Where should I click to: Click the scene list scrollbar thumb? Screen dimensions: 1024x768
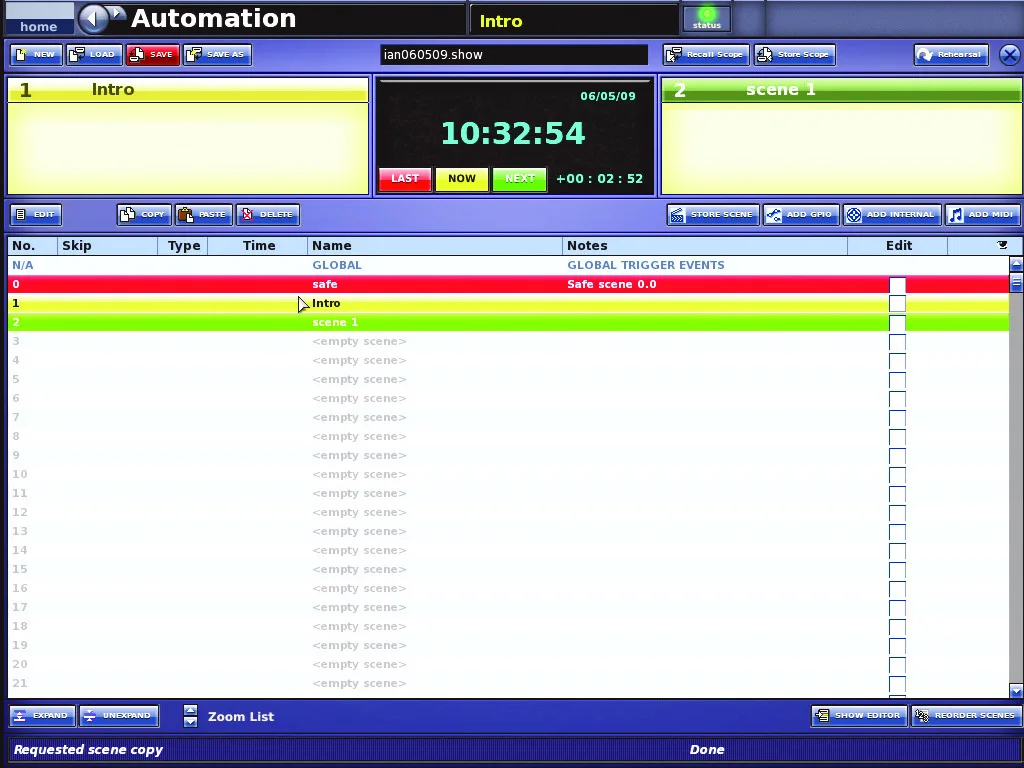1016,283
